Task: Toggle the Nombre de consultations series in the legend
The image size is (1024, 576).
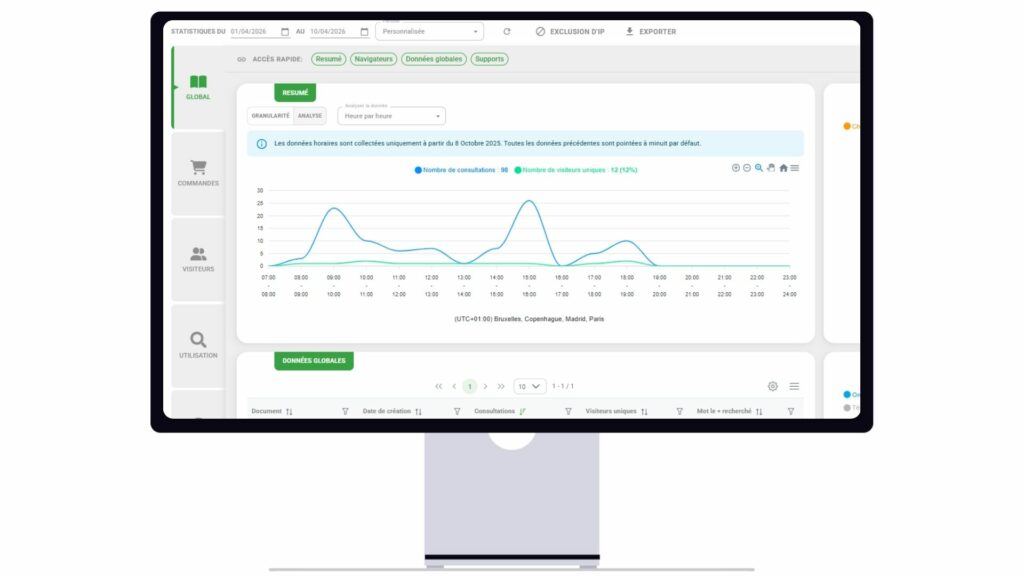Action: click(x=460, y=171)
